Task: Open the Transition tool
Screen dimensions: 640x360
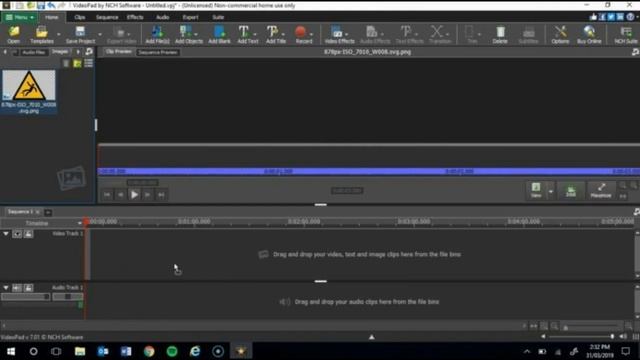Action: (x=440, y=34)
